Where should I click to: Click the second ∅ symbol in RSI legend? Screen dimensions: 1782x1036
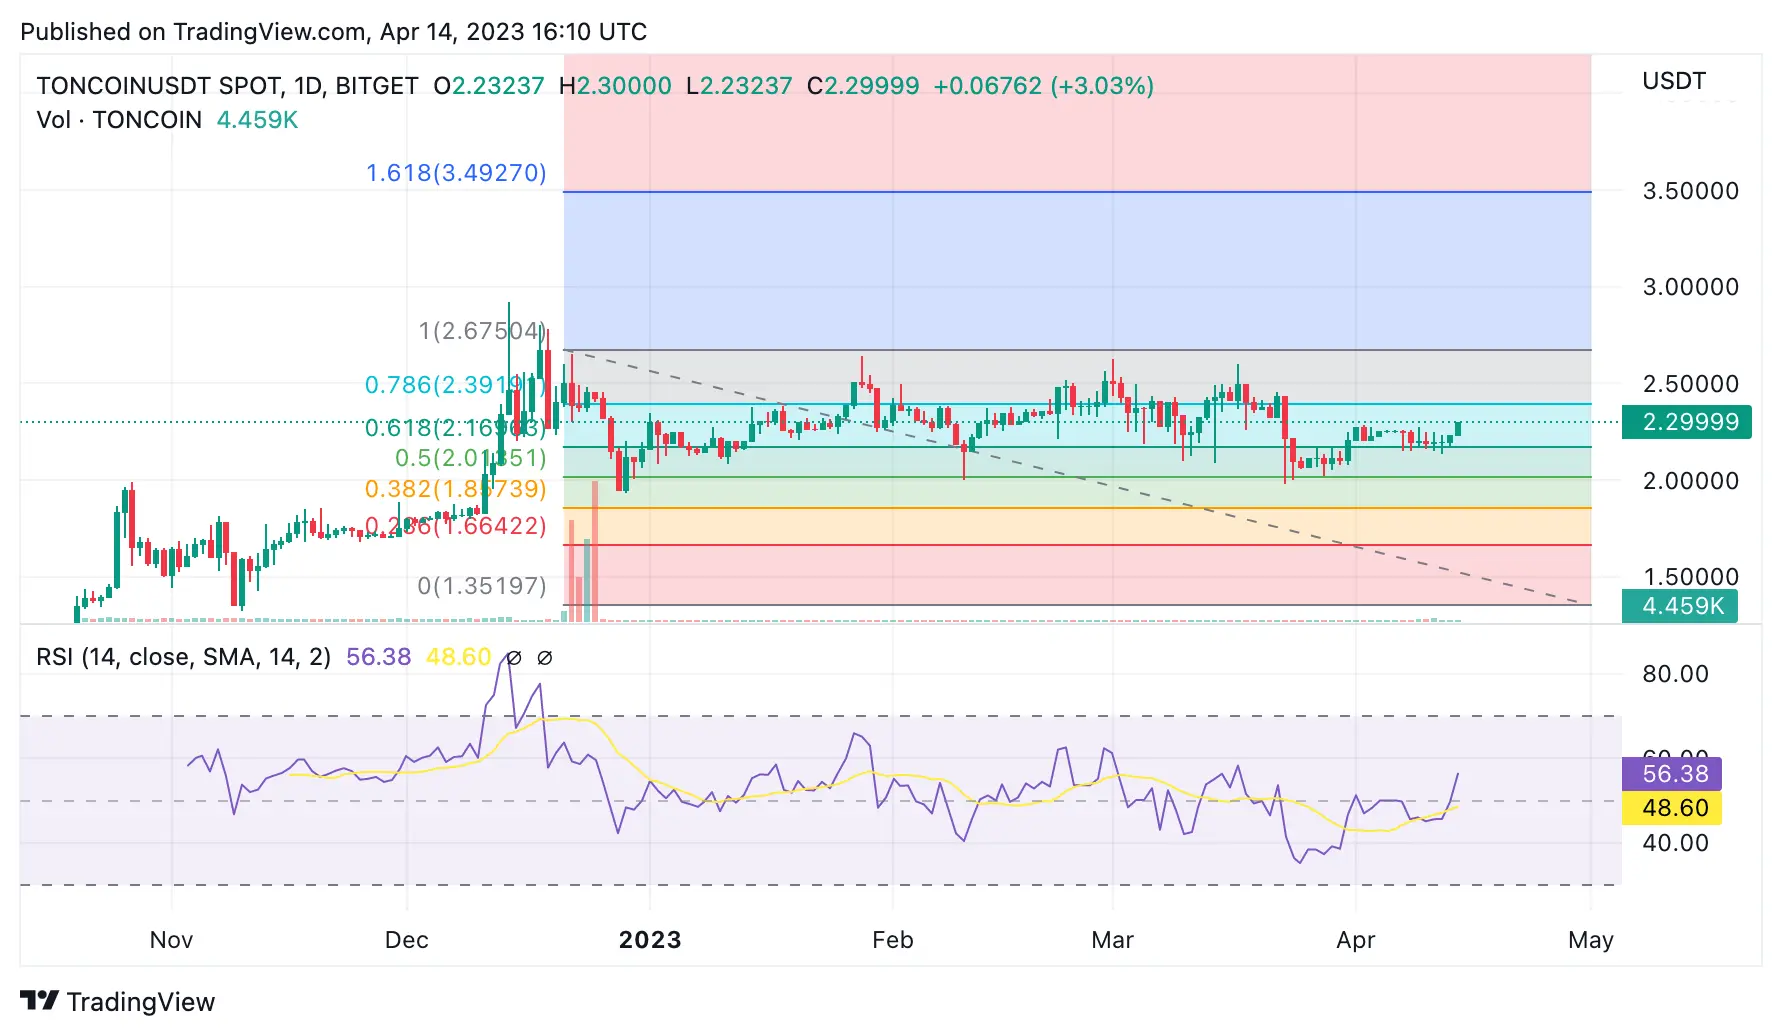(545, 658)
